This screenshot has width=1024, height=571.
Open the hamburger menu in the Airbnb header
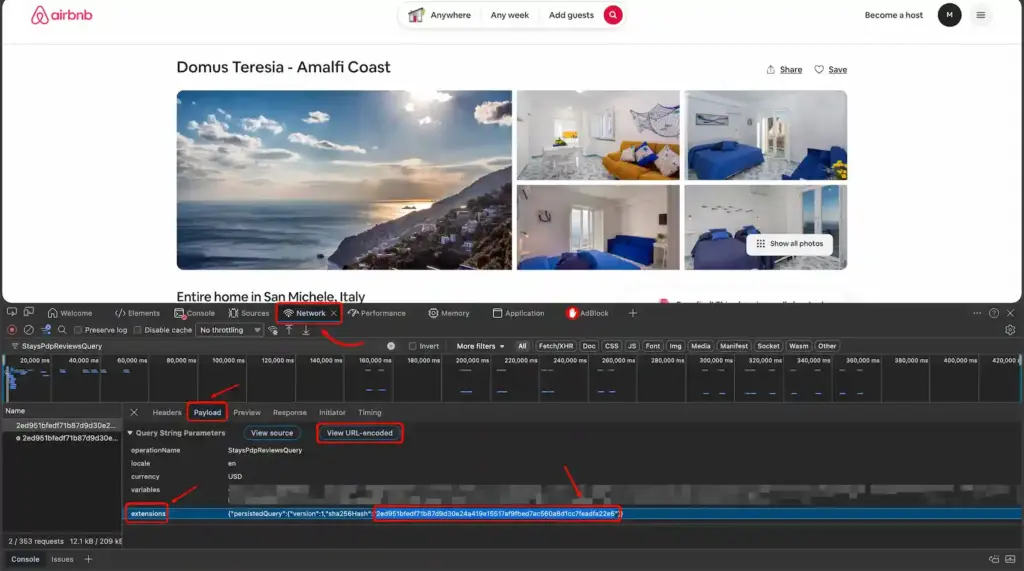point(980,15)
